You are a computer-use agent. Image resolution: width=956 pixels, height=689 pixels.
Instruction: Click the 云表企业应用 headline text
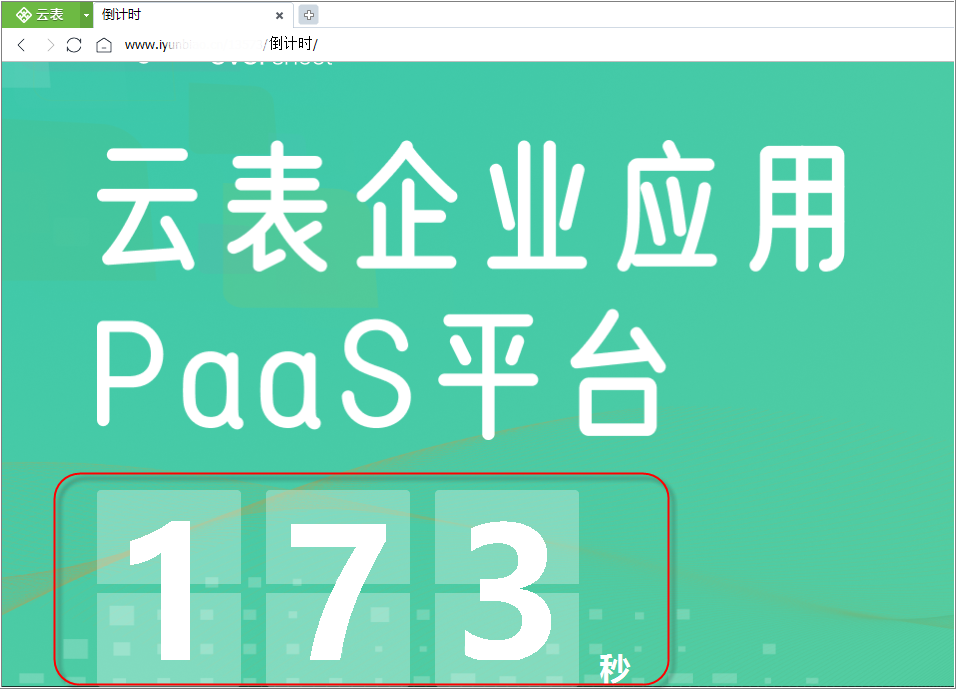pos(471,206)
